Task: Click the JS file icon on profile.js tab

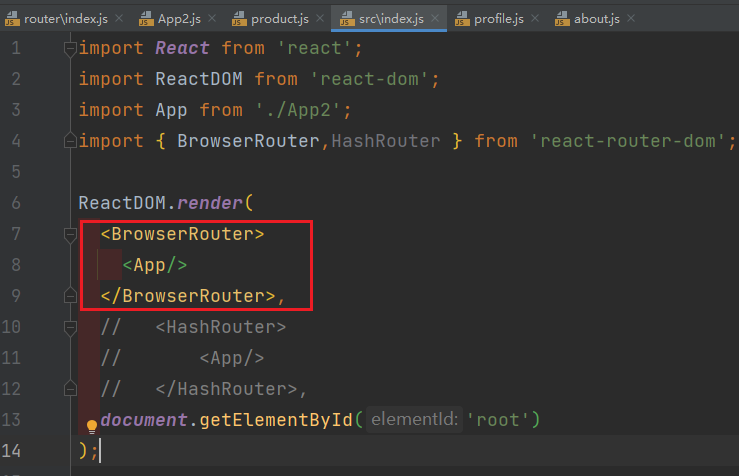Action: pyautogui.click(x=462, y=19)
